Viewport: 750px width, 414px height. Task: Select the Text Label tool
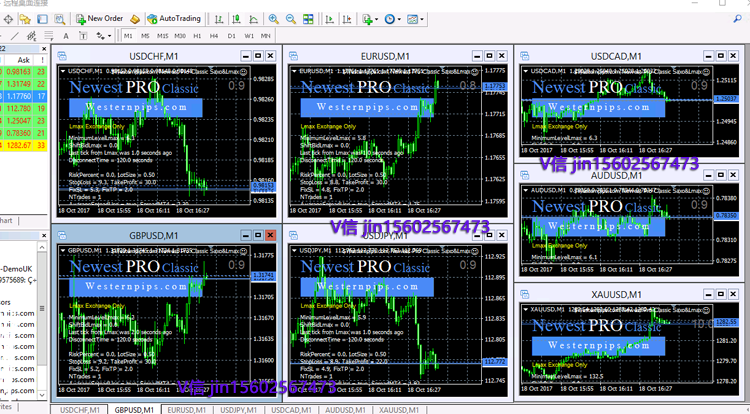pos(83,36)
